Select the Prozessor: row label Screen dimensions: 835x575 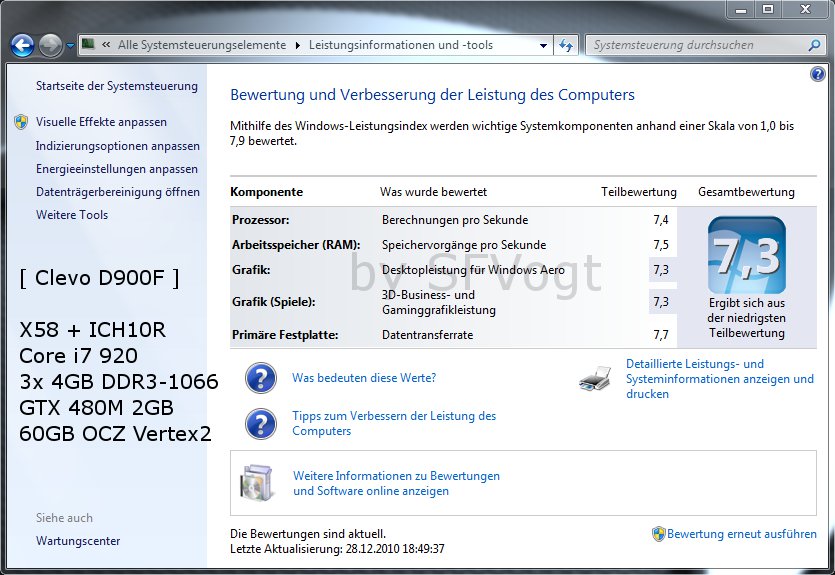[261, 220]
